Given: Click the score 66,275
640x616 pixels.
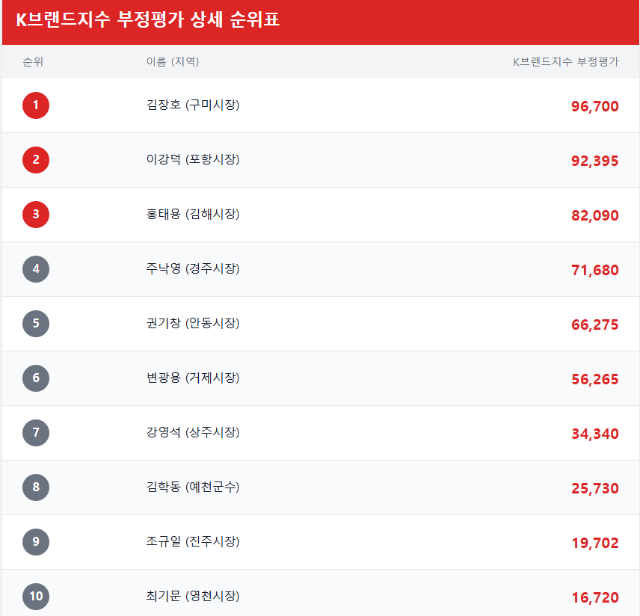Looking at the screenshot, I should click(x=595, y=325).
